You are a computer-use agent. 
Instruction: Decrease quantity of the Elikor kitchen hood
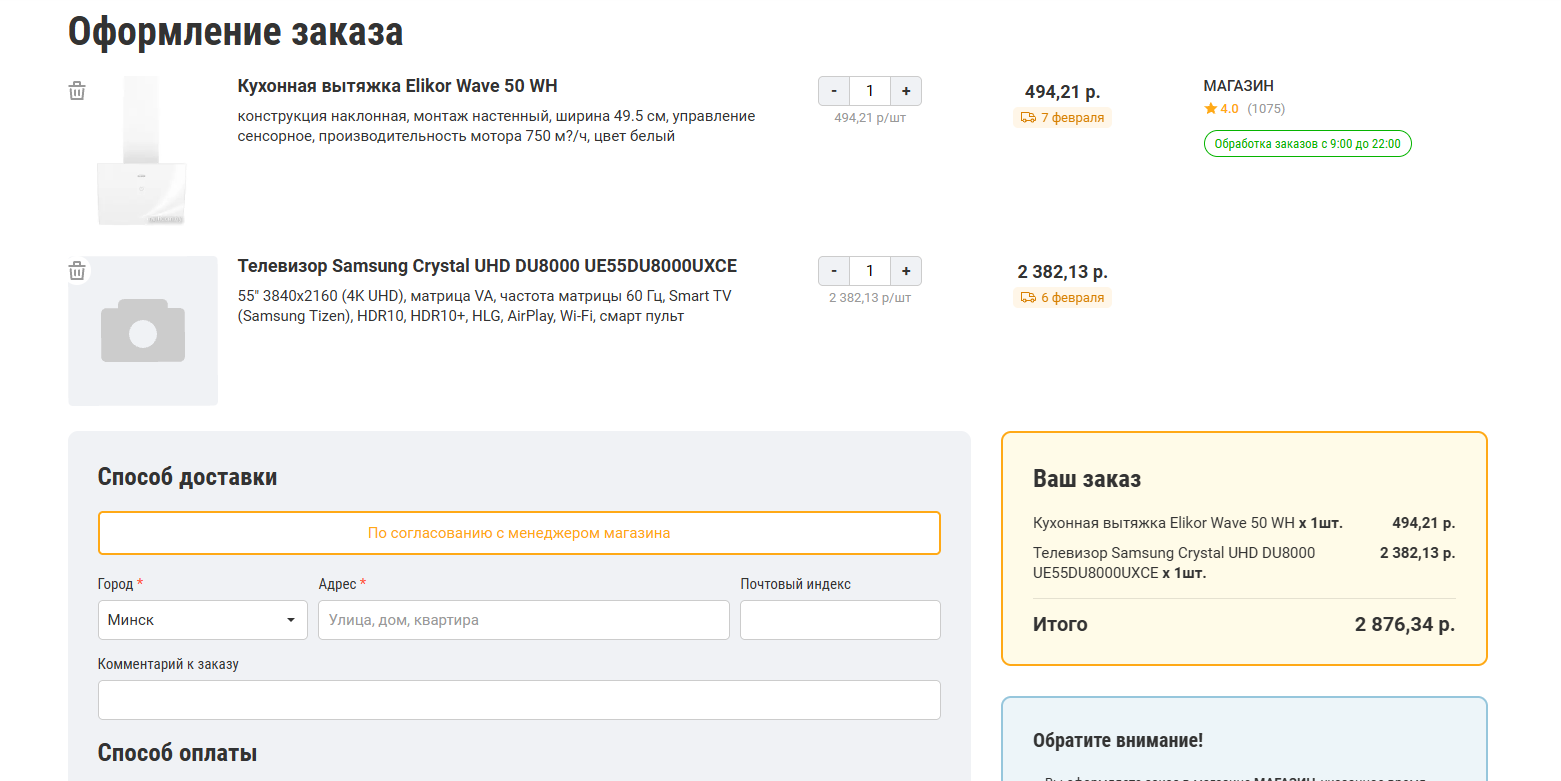point(834,91)
